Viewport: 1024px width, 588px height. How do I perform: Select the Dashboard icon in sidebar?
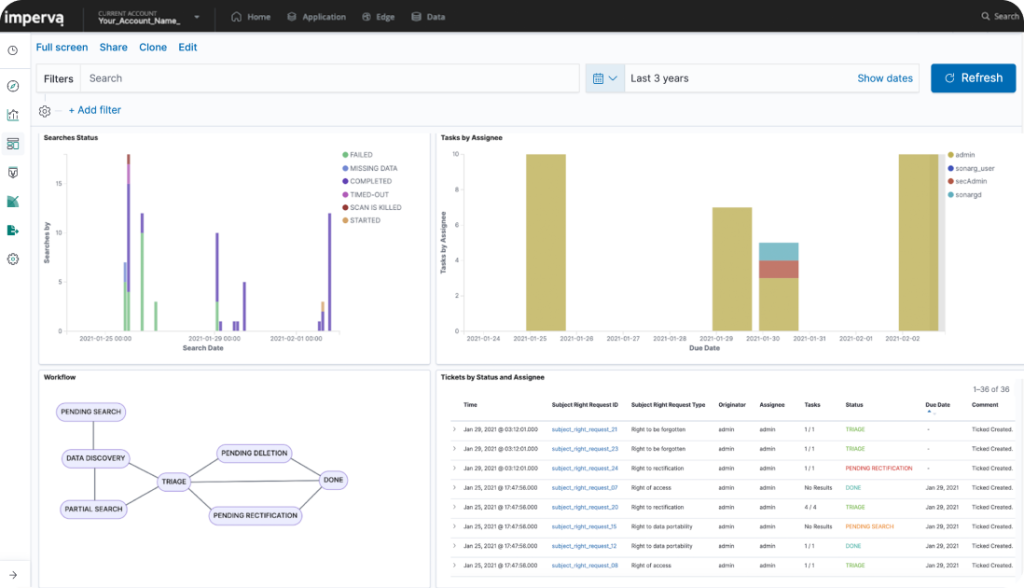13,144
